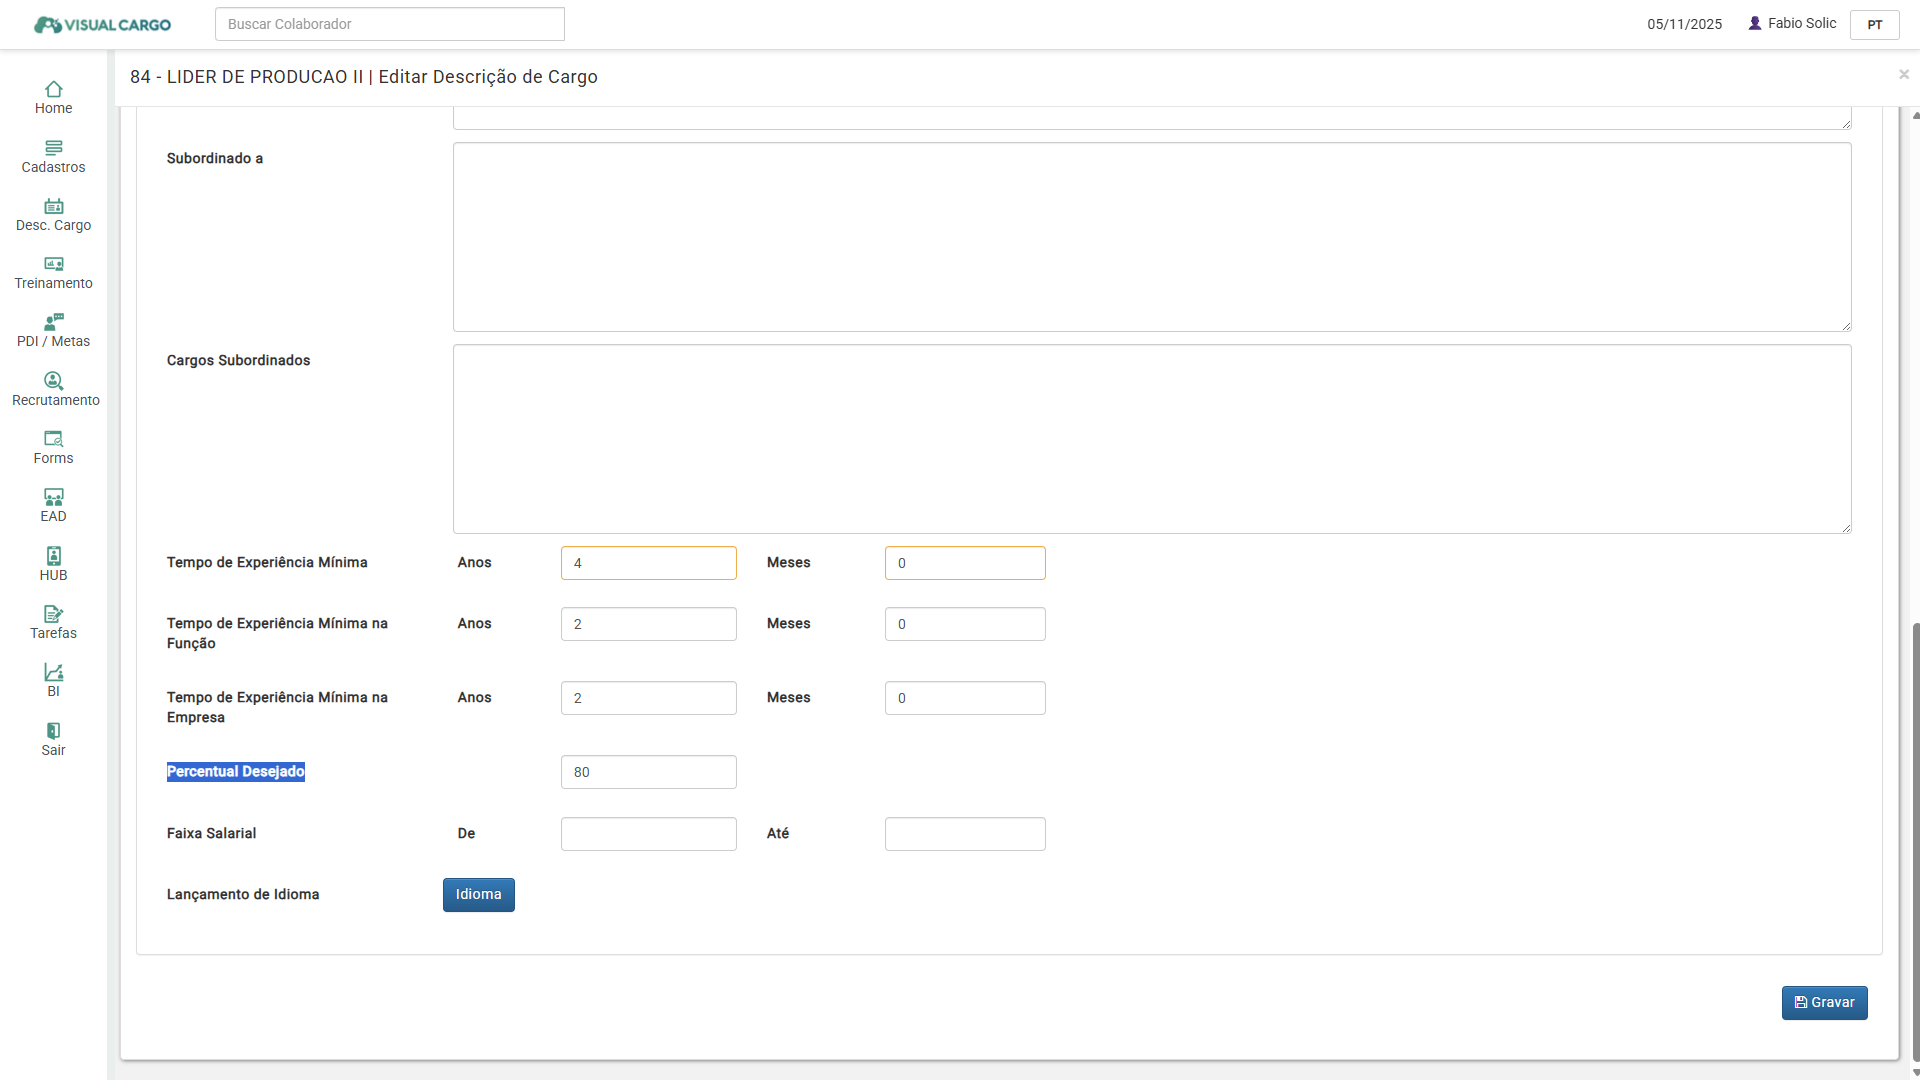
Task: Open PDI / Metas section icon
Action: click(53, 323)
